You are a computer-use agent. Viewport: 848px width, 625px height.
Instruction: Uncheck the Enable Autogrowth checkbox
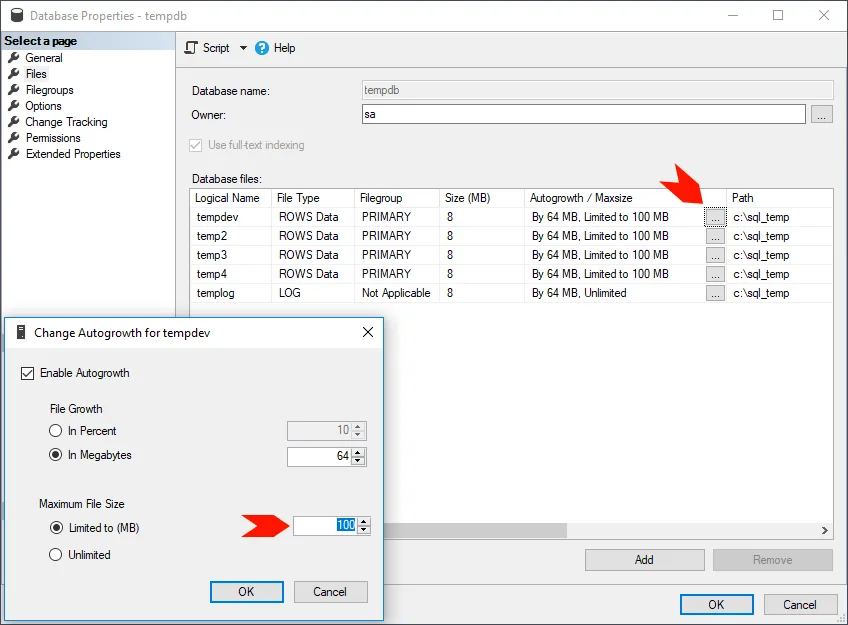click(x=28, y=373)
